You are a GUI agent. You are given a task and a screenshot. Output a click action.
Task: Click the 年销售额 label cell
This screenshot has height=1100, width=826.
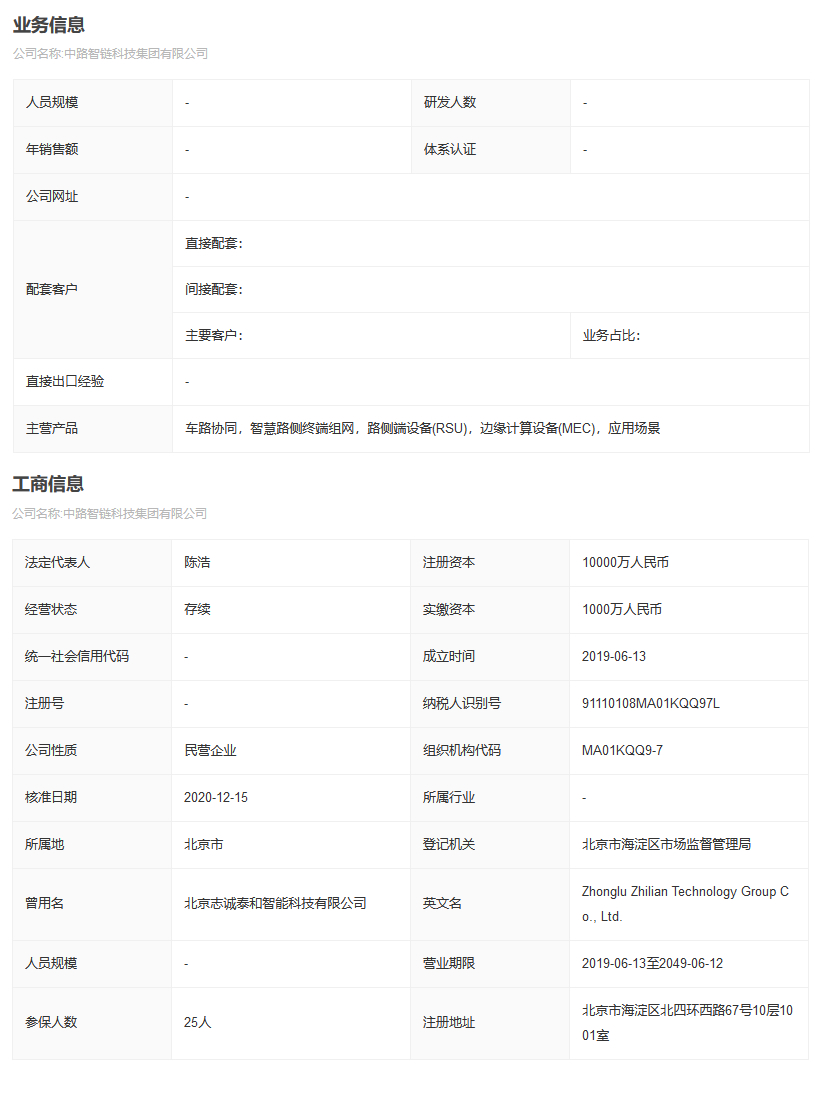[x=93, y=149]
